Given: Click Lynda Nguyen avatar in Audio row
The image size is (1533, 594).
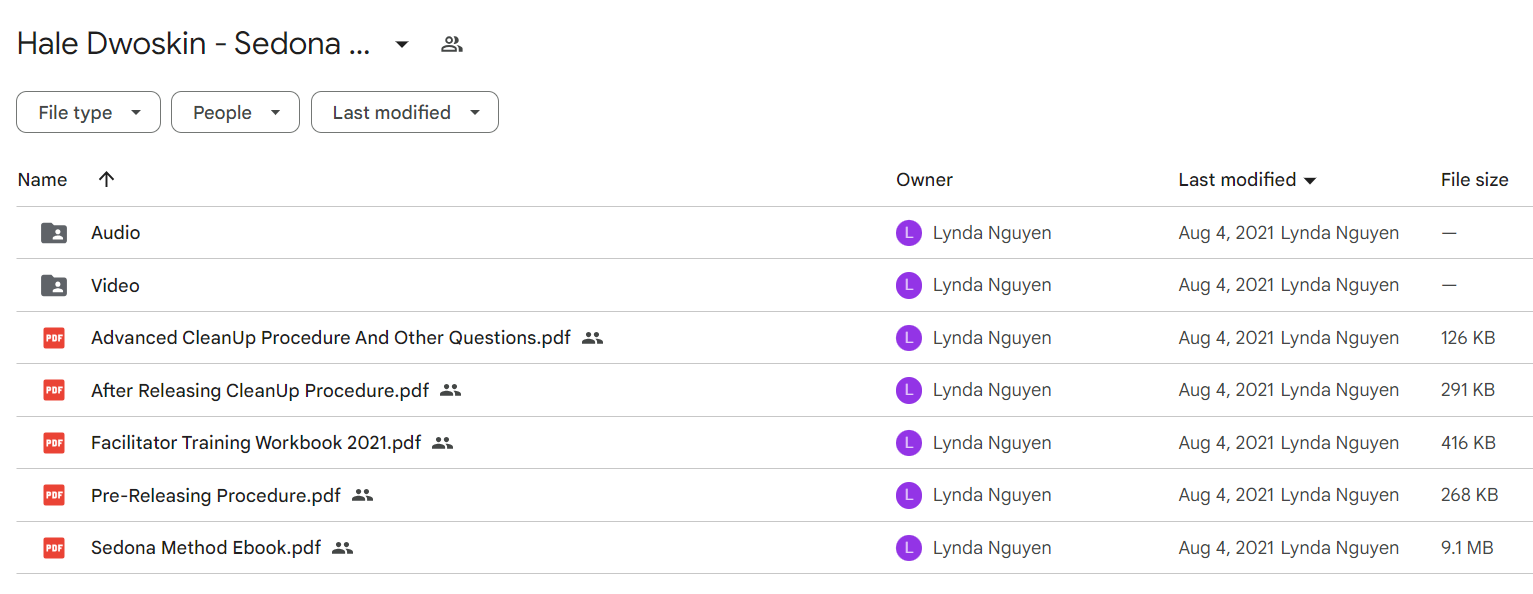Looking at the screenshot, I should click(x=908, y=233).
